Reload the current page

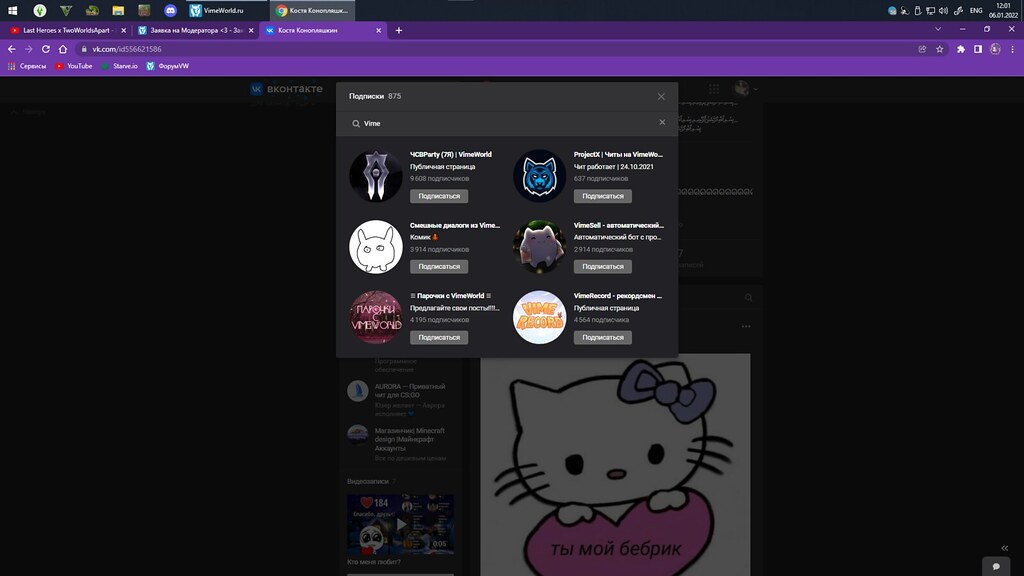(x=47, y=49)
